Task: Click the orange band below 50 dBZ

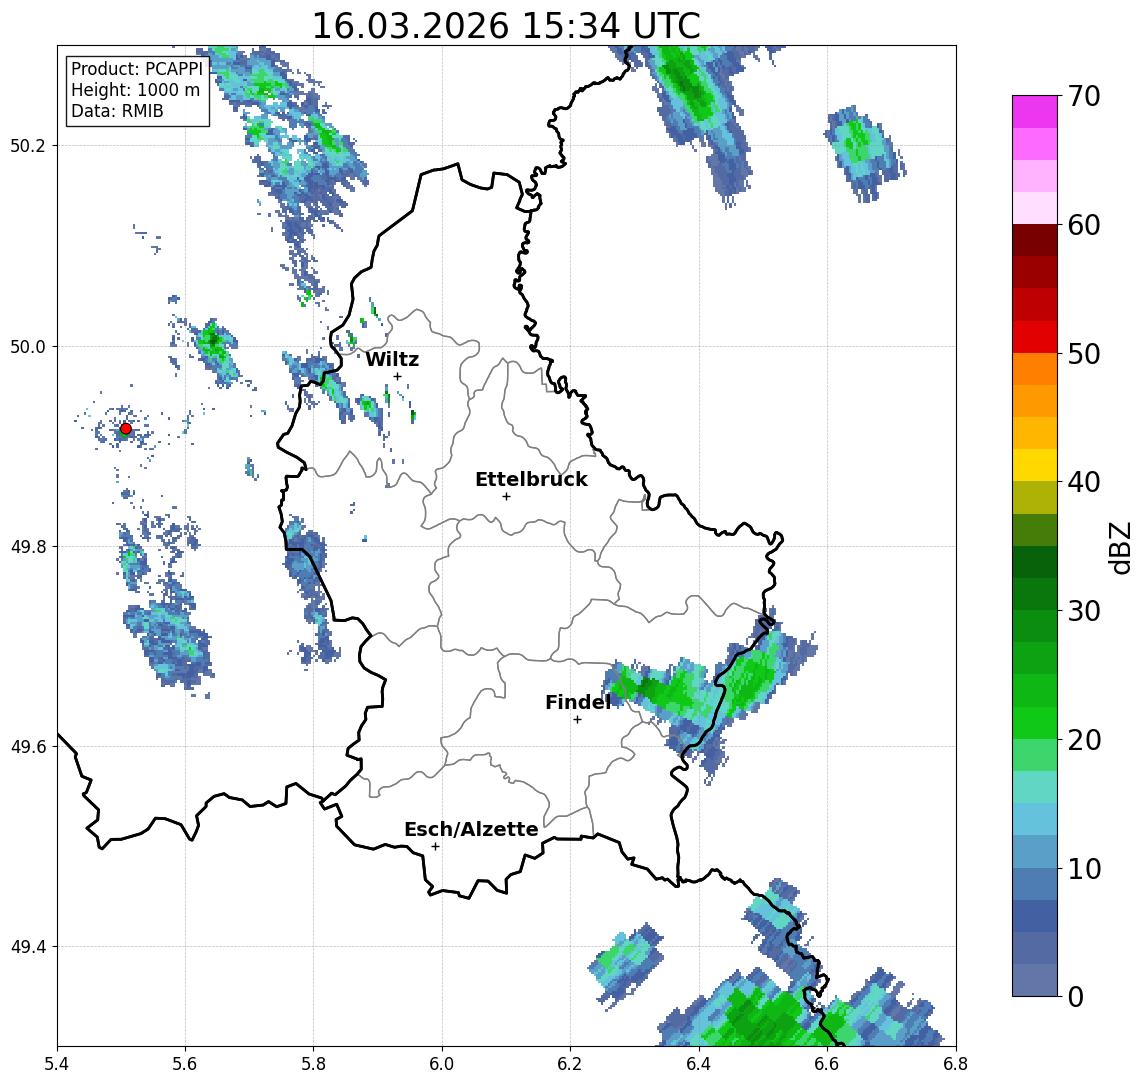Action: coord(1035,369)
